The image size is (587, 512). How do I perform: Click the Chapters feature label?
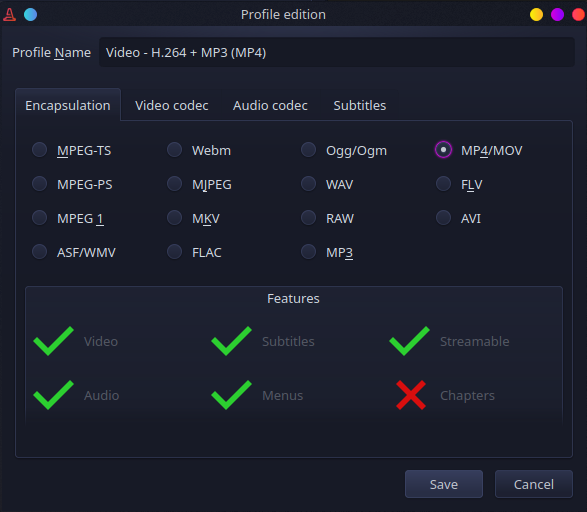click(467, 395)
